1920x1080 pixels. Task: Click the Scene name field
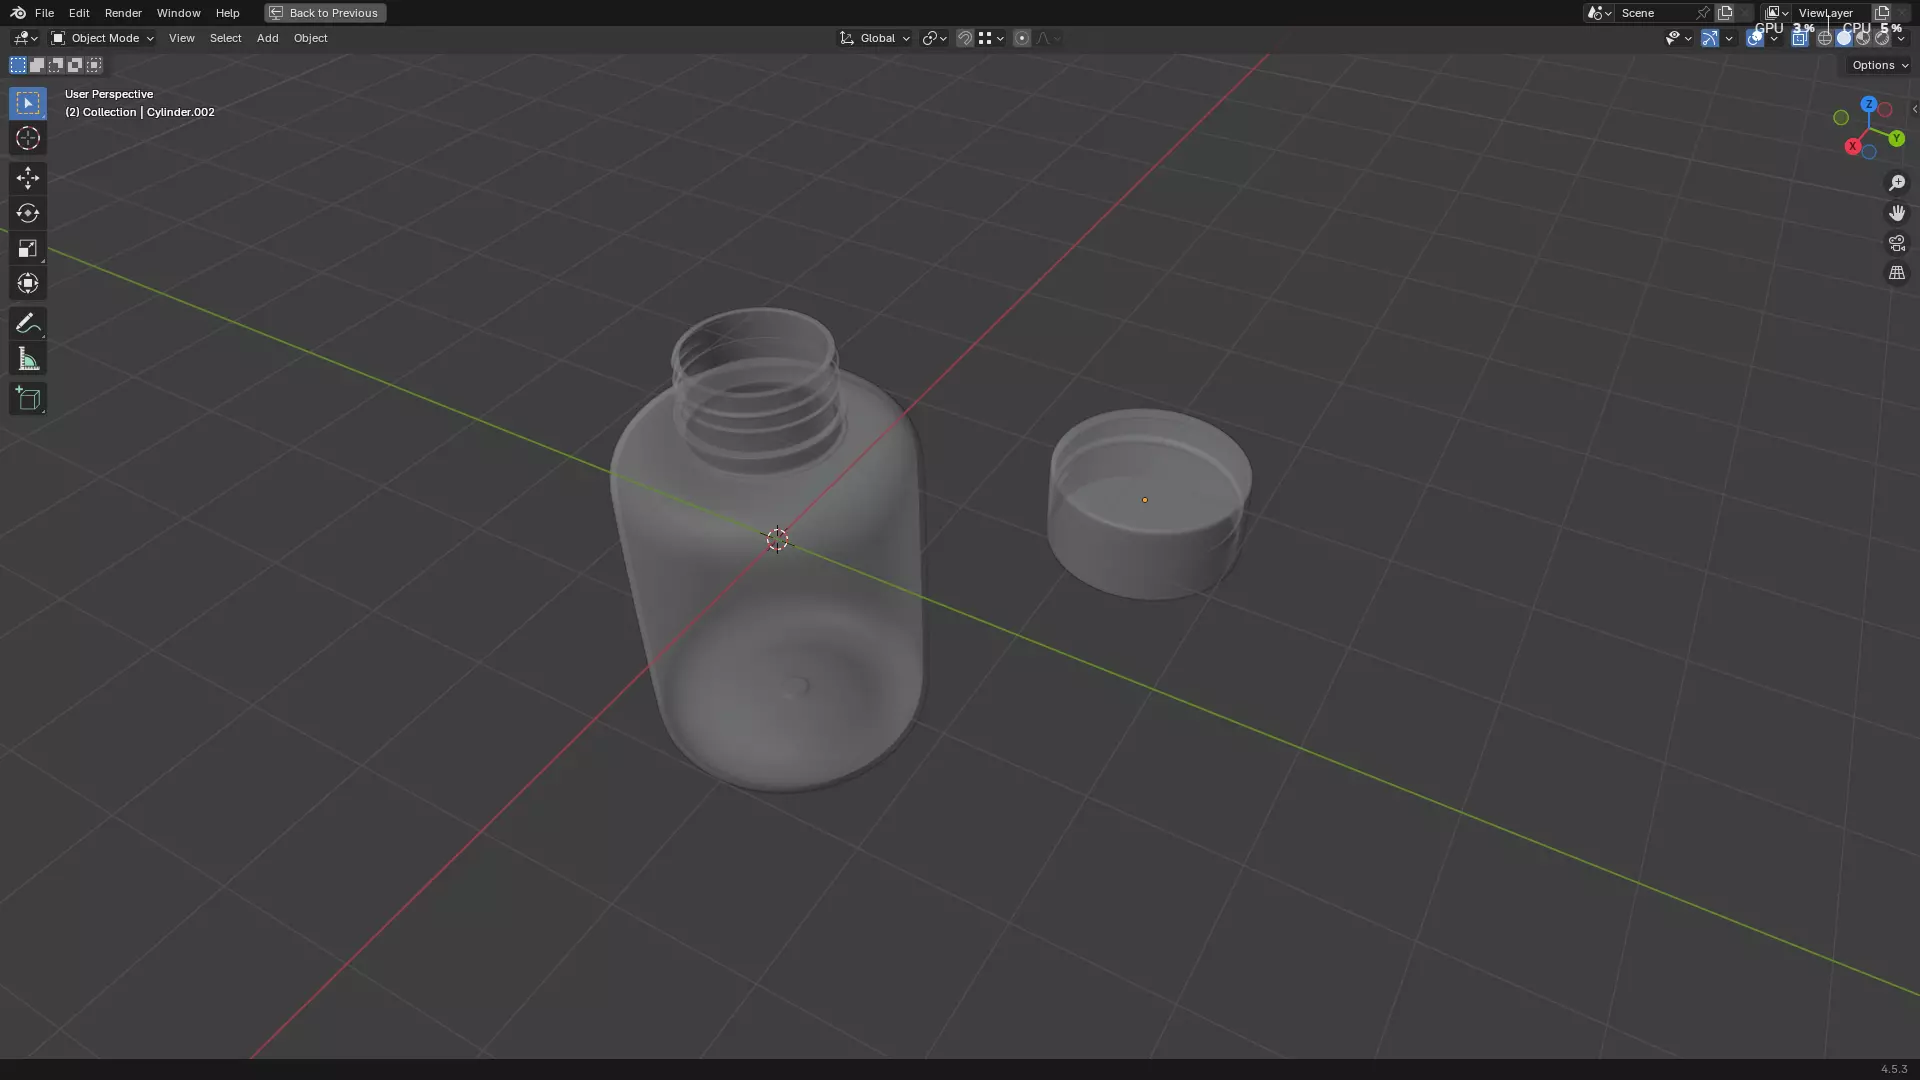1655,13
